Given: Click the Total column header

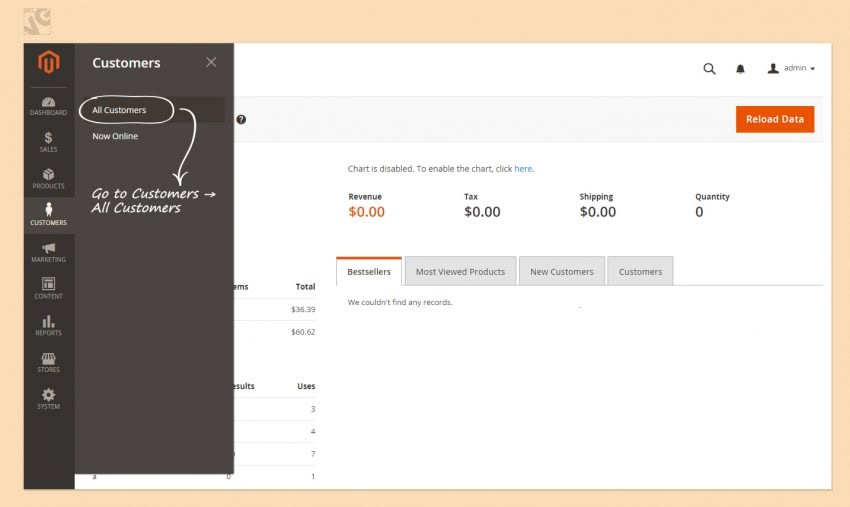Looking at the screenshot, I should [305, 286].
